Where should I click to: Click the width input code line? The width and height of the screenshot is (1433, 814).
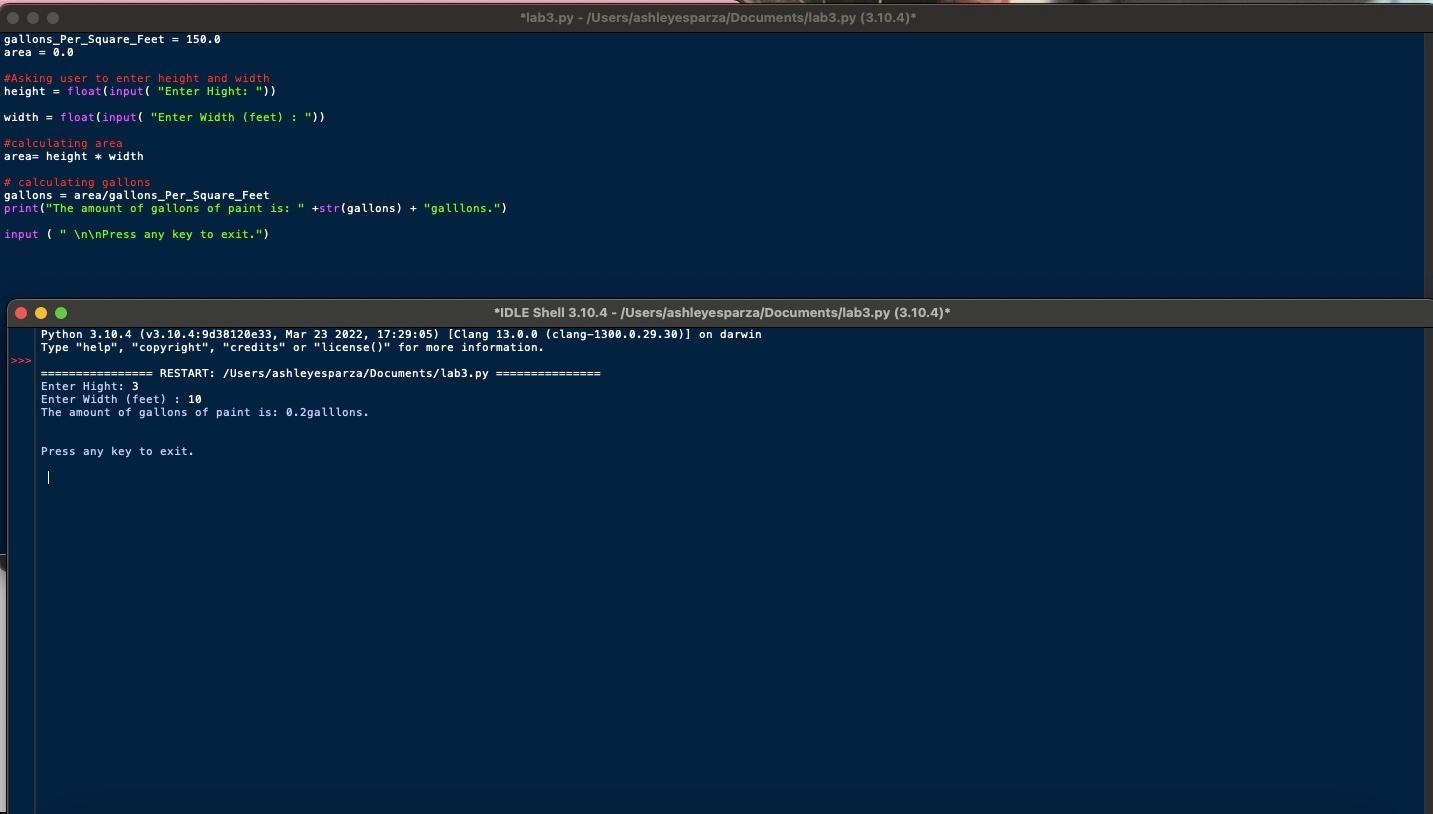tap(163, 117)
